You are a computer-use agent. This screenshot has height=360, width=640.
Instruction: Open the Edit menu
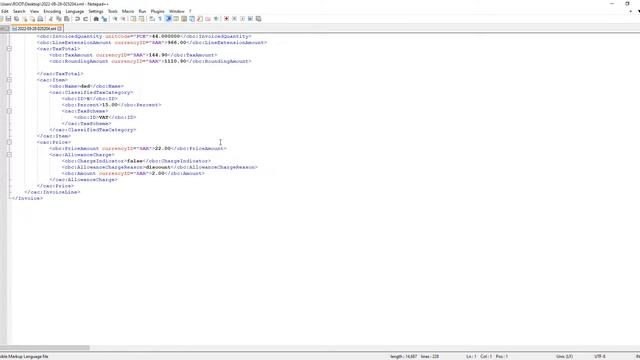(x=5, y=11)
